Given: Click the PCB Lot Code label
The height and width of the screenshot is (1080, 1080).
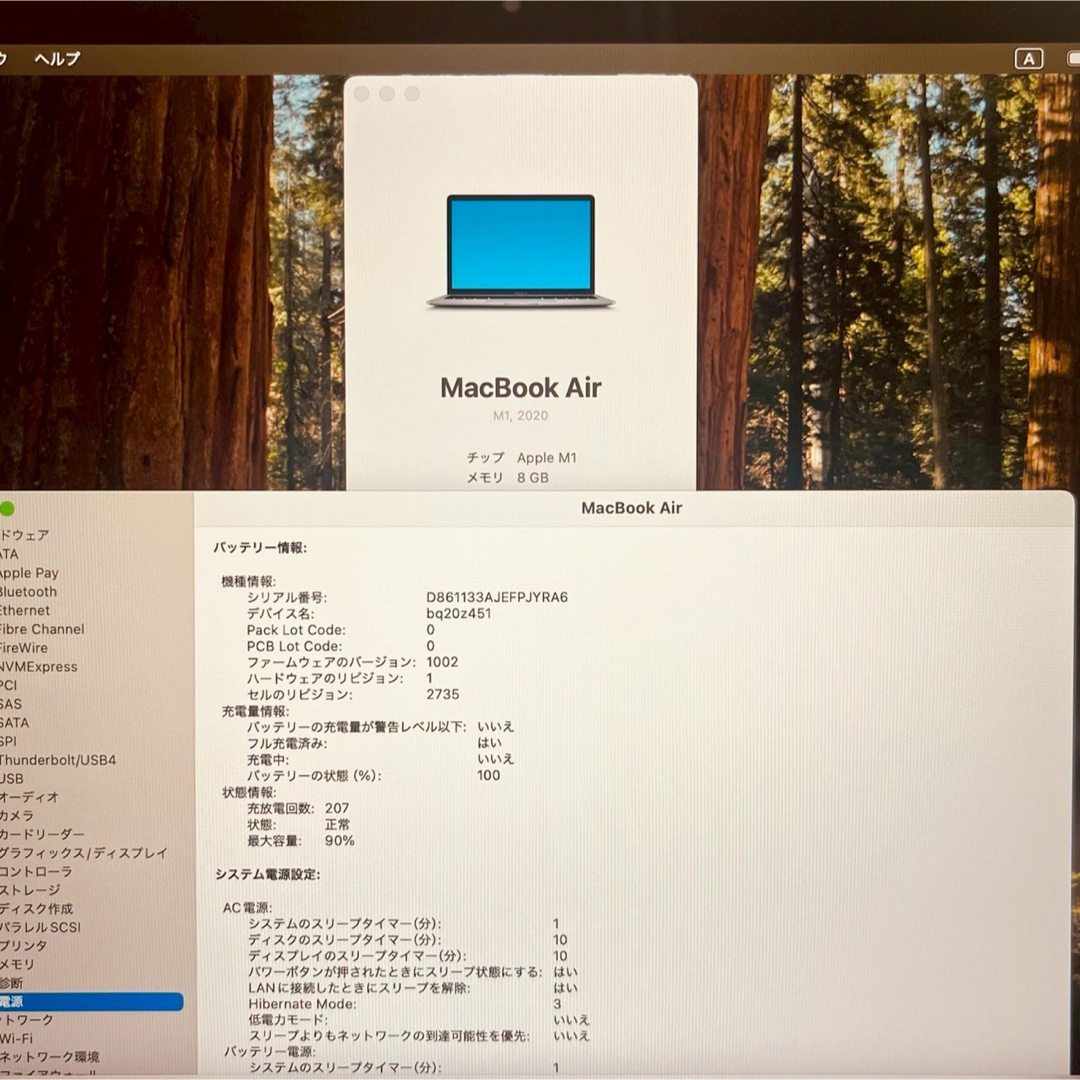Looking at the screenshot, I should point(294,646).
